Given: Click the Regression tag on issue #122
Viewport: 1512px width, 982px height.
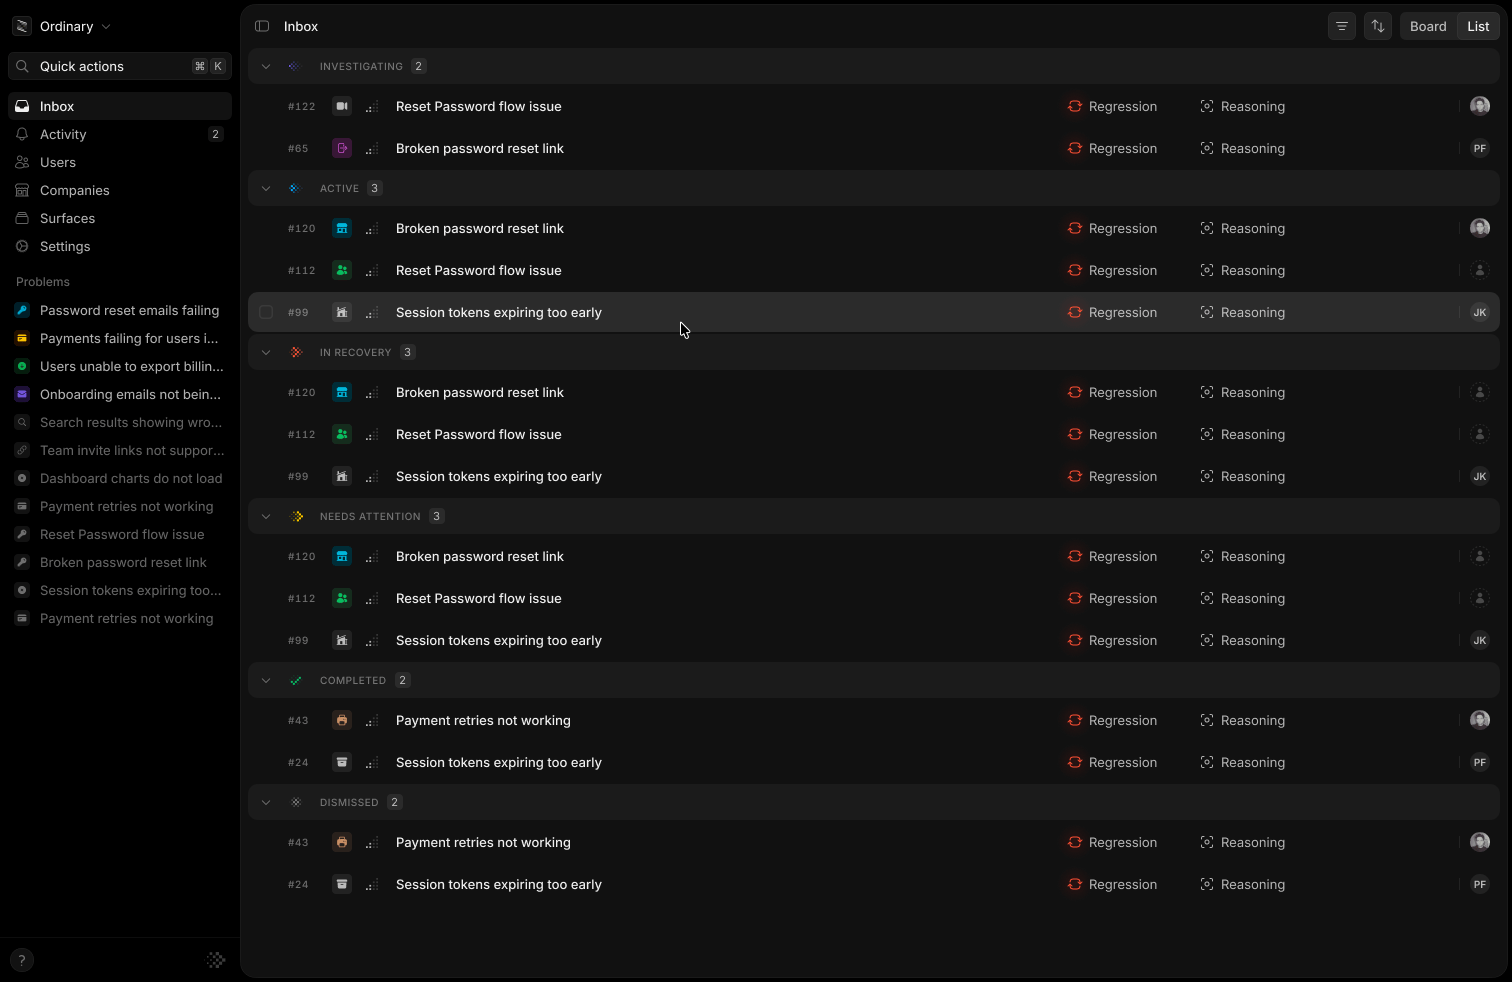Looking at the screenshot, I should 1112,106.
